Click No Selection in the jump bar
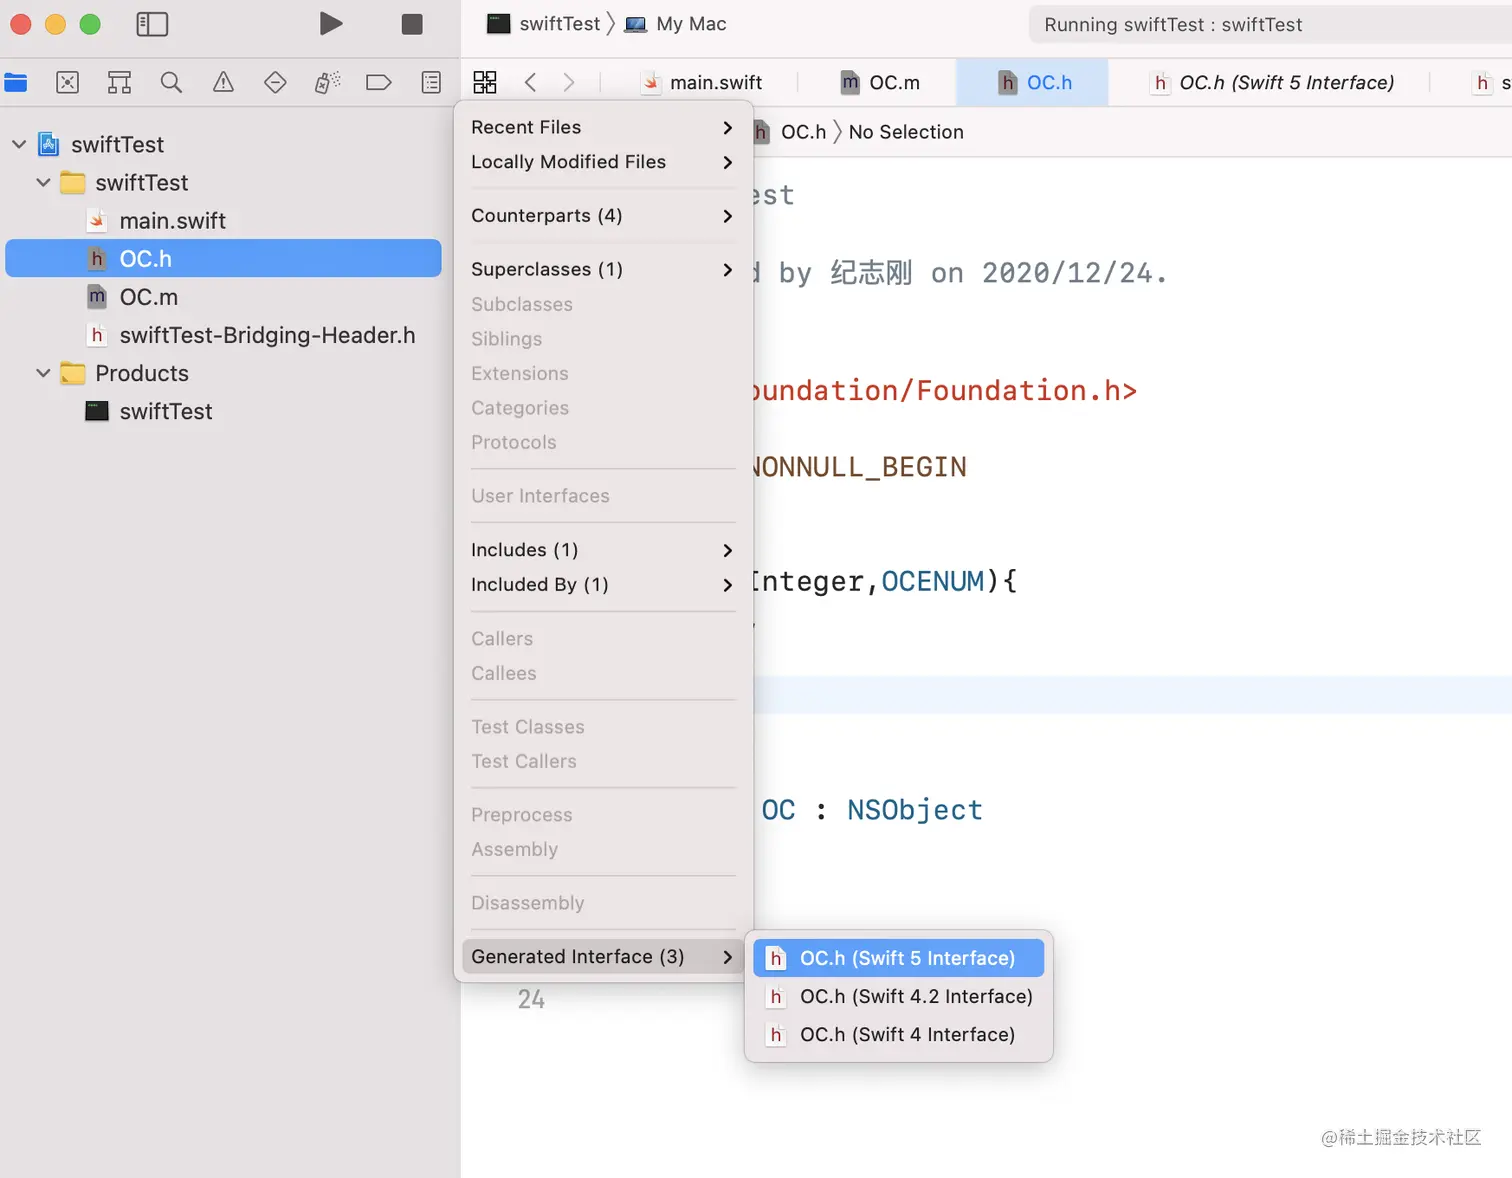The height and width of the screenshot is (1178, 1512). click(906, 132)
